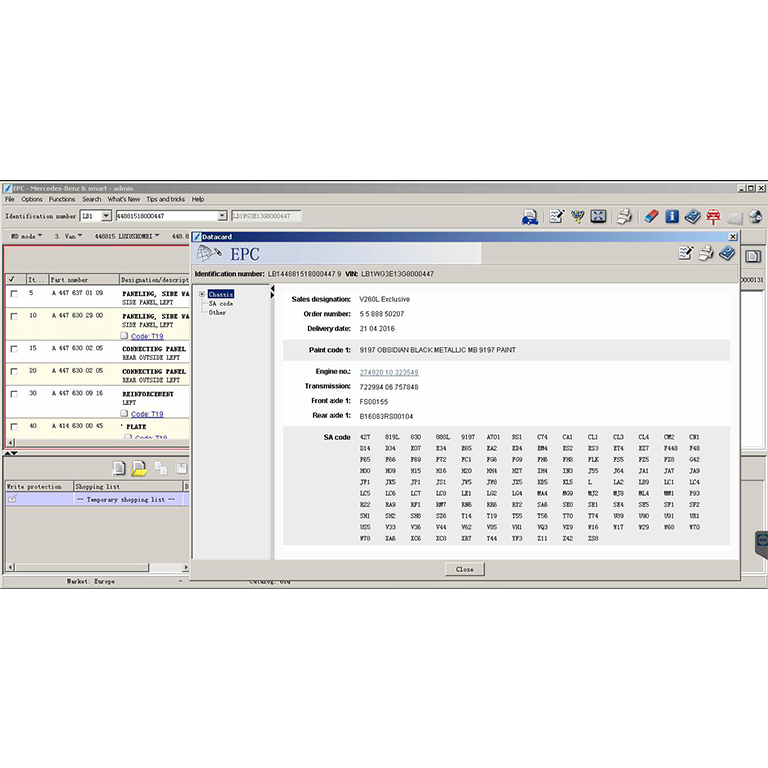Open the Tips and tricks menu
Screen dimensions: 768x768
tap(166, 199)
